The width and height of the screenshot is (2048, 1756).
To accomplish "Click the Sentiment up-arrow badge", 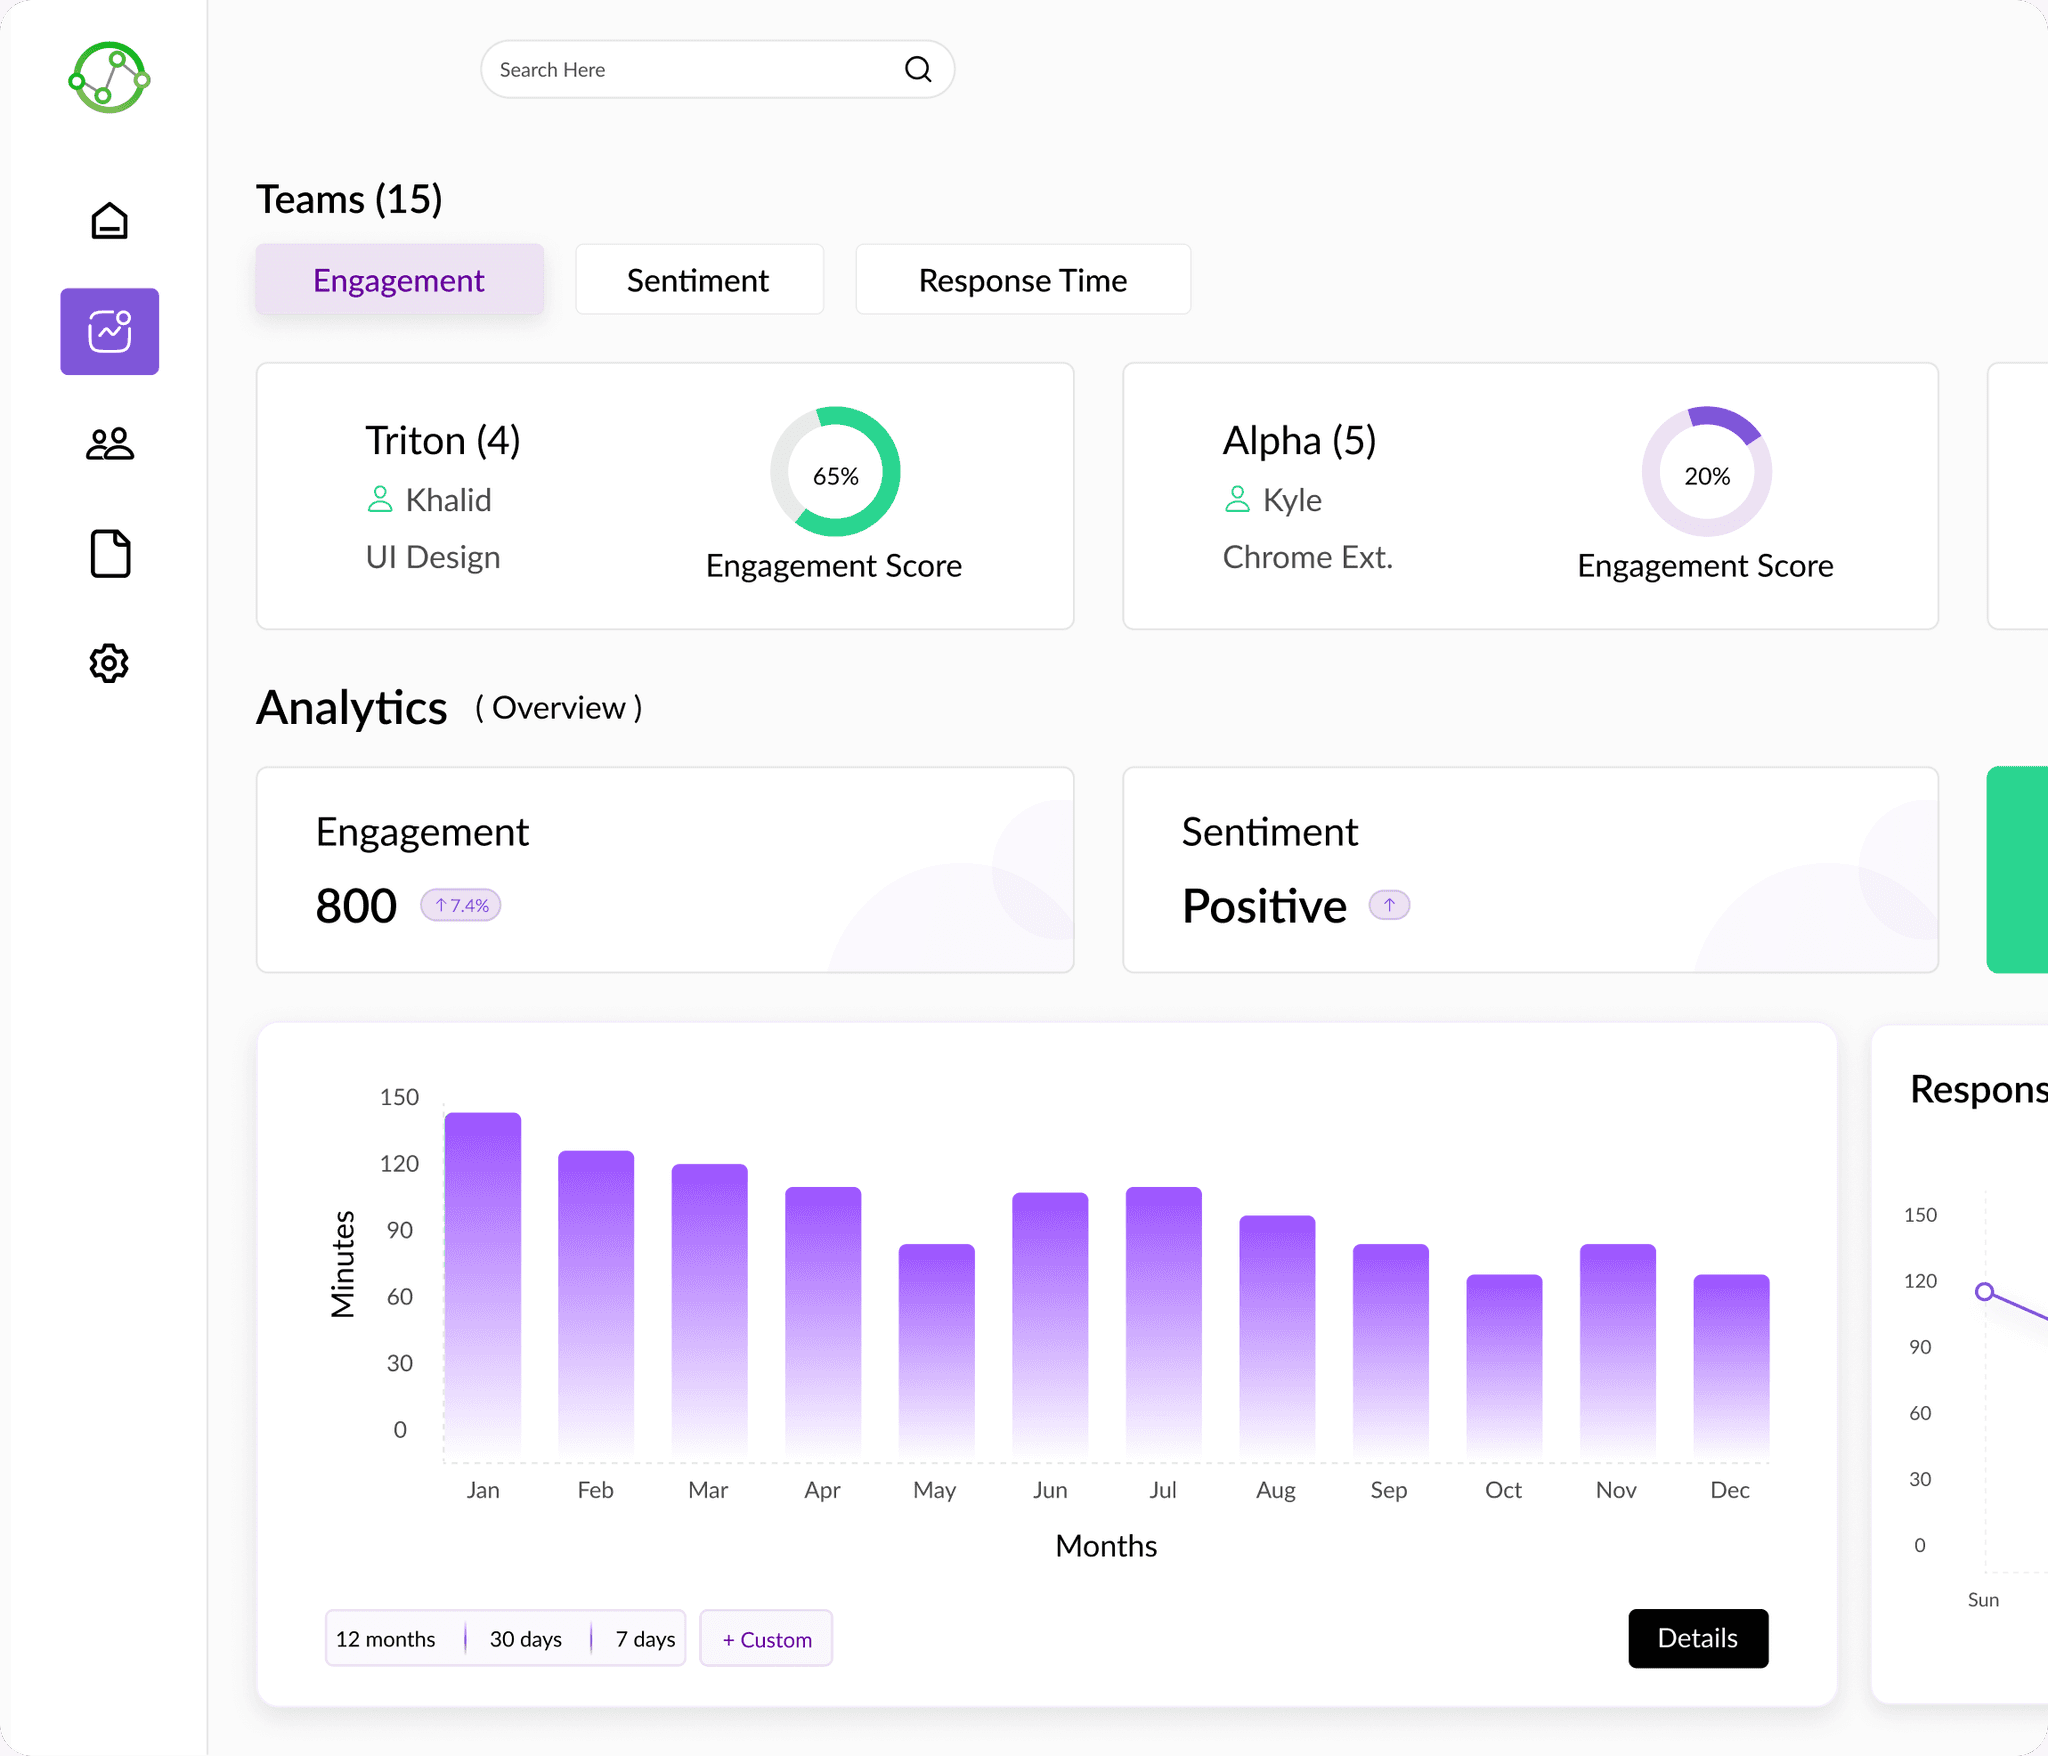I will pyautogui.click(x=1389, y=905).
